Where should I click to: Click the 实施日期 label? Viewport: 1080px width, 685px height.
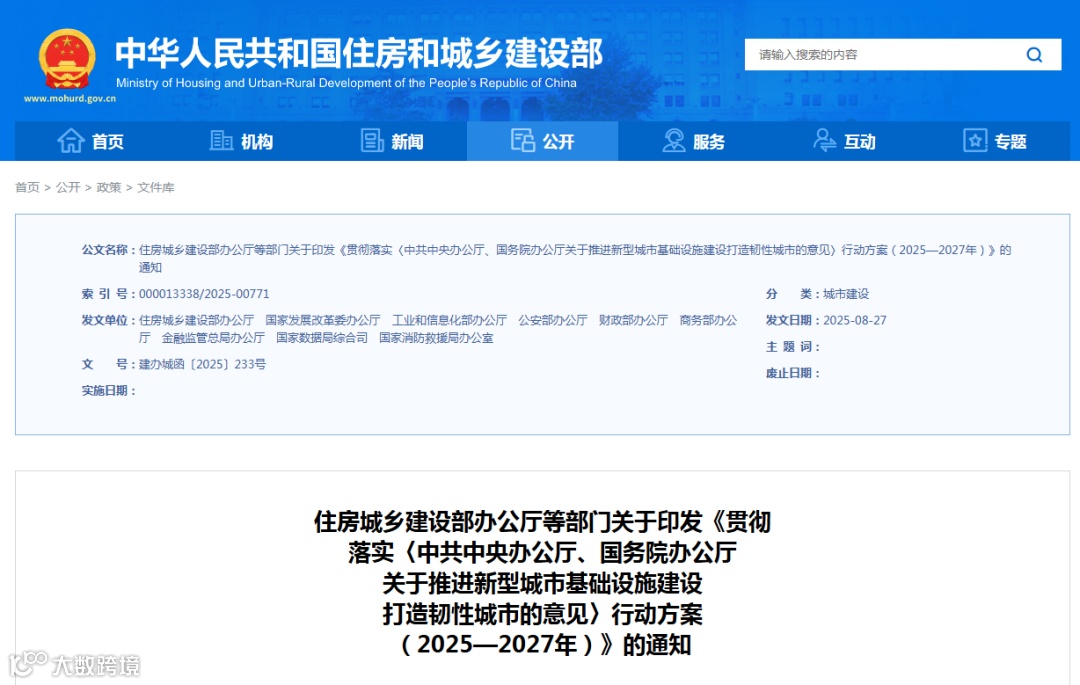pos(107,391)
